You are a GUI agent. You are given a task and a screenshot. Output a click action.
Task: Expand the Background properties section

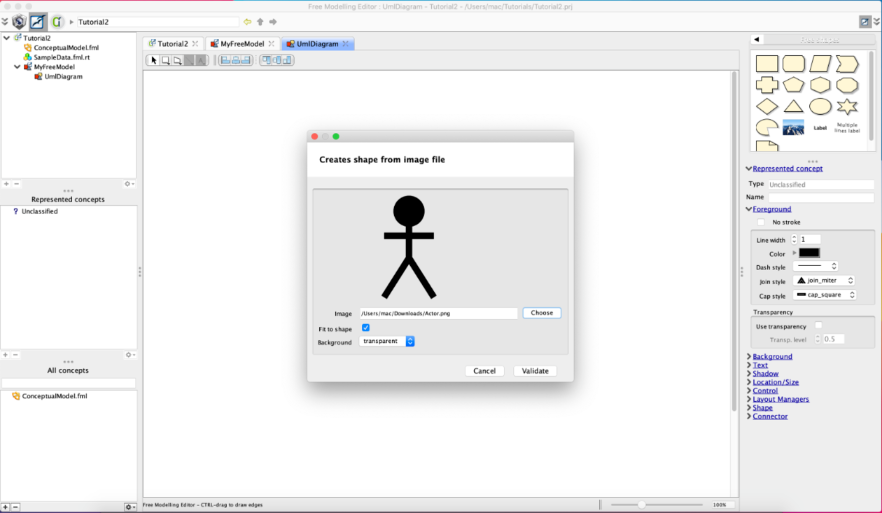coord(749,356)
